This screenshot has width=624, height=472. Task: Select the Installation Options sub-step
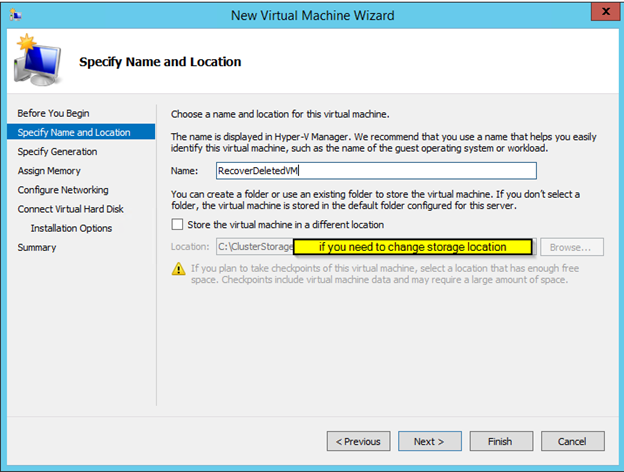71,228
